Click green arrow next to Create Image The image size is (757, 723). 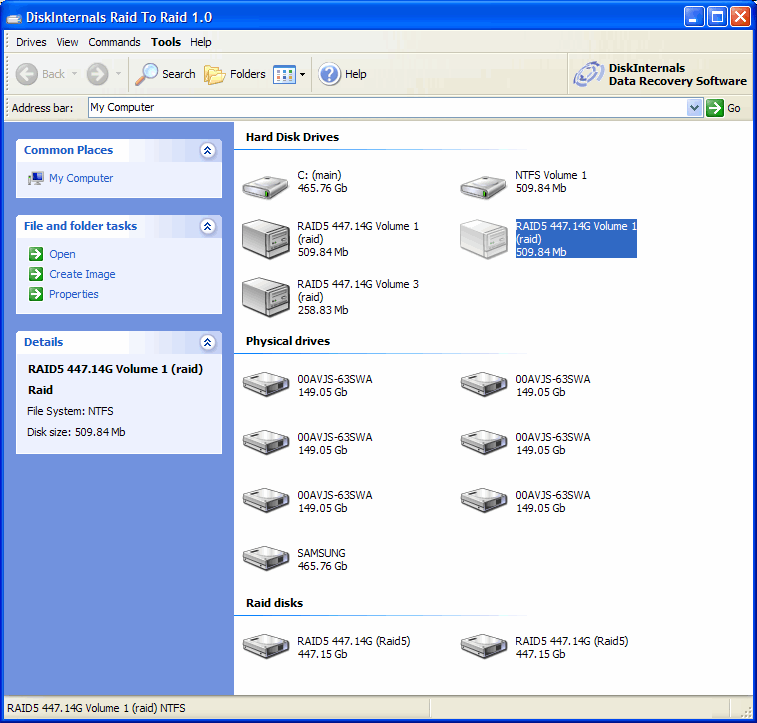[x=36, y=274]
